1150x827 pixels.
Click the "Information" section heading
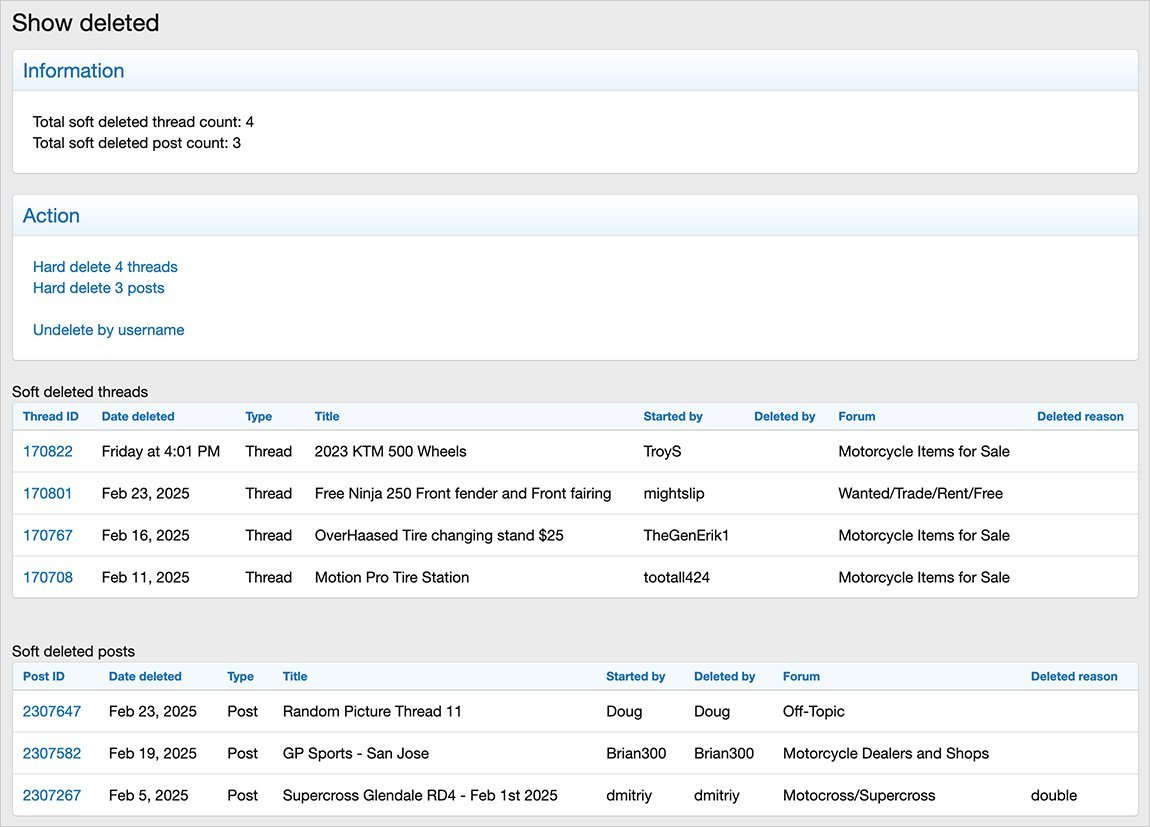tap(73, 70)
